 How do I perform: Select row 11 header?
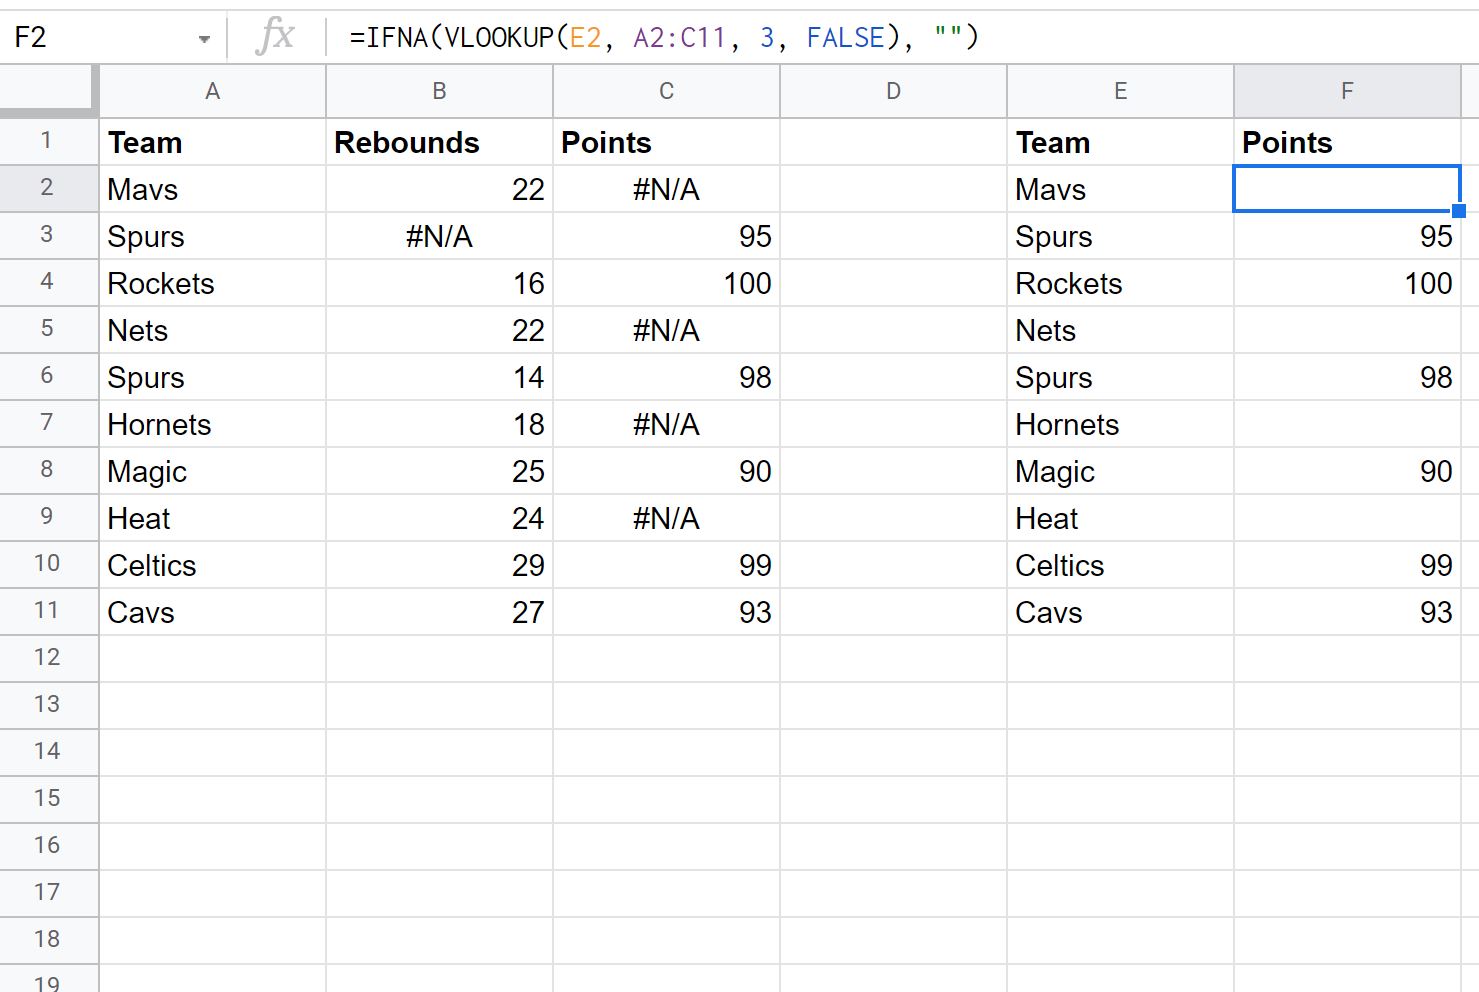click(x=49, y=611)
